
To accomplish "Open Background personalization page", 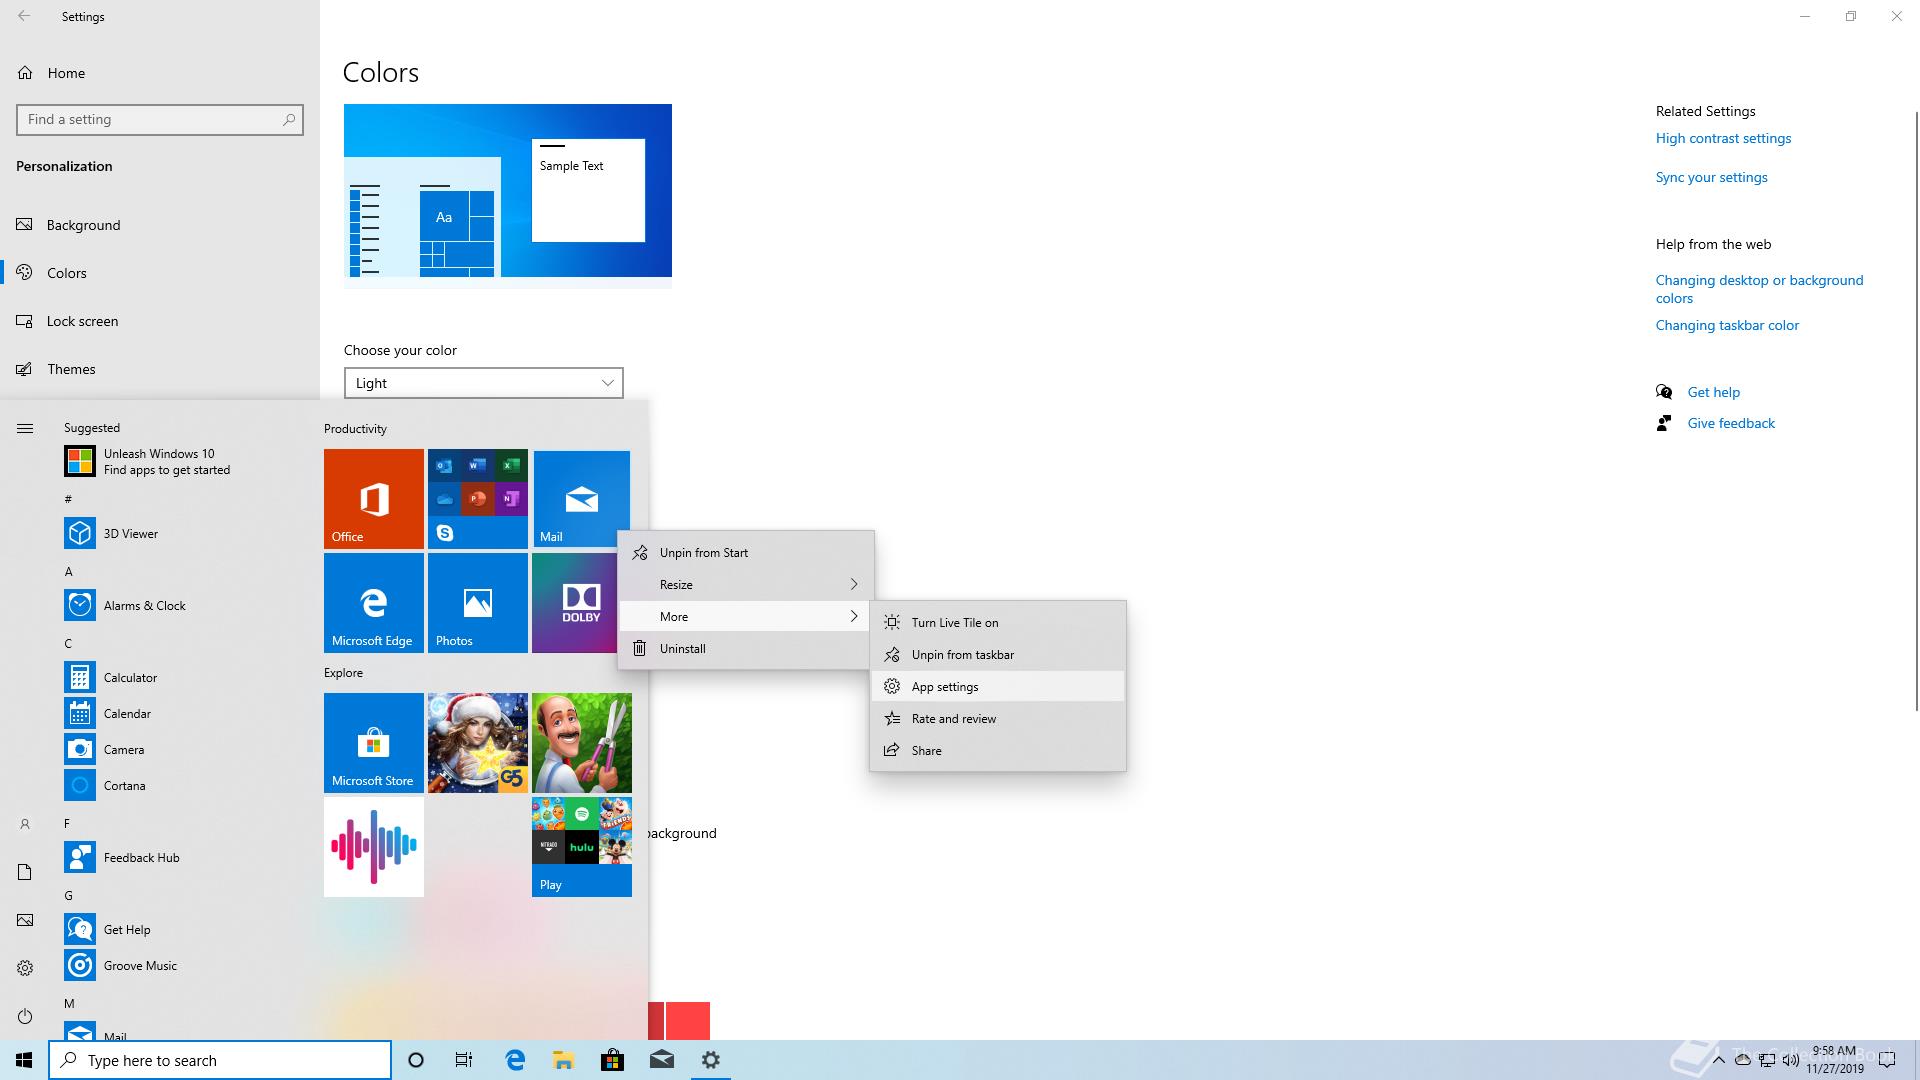I will (x=160, y=225).
